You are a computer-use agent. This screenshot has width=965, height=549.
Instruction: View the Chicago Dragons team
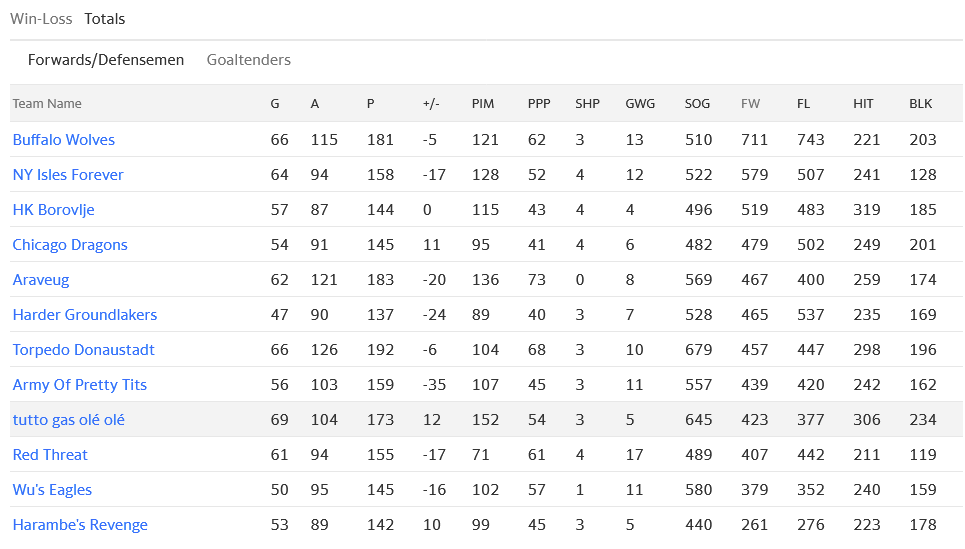click(70, 245)
